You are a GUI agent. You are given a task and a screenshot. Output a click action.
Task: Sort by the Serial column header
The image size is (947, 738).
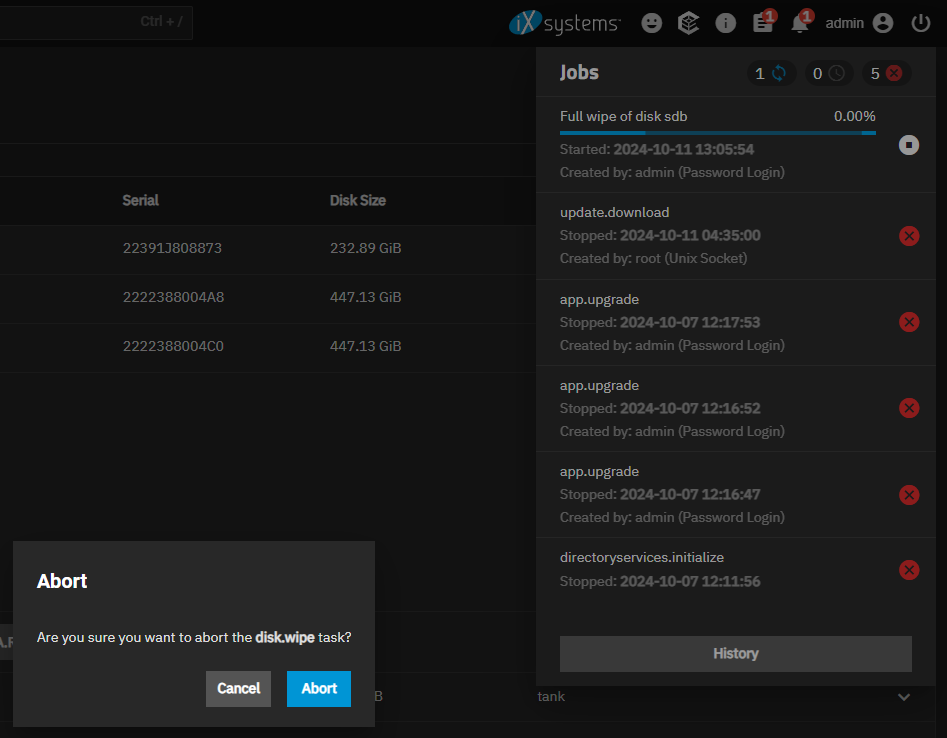pyautogui.click(x=140, y=200)
